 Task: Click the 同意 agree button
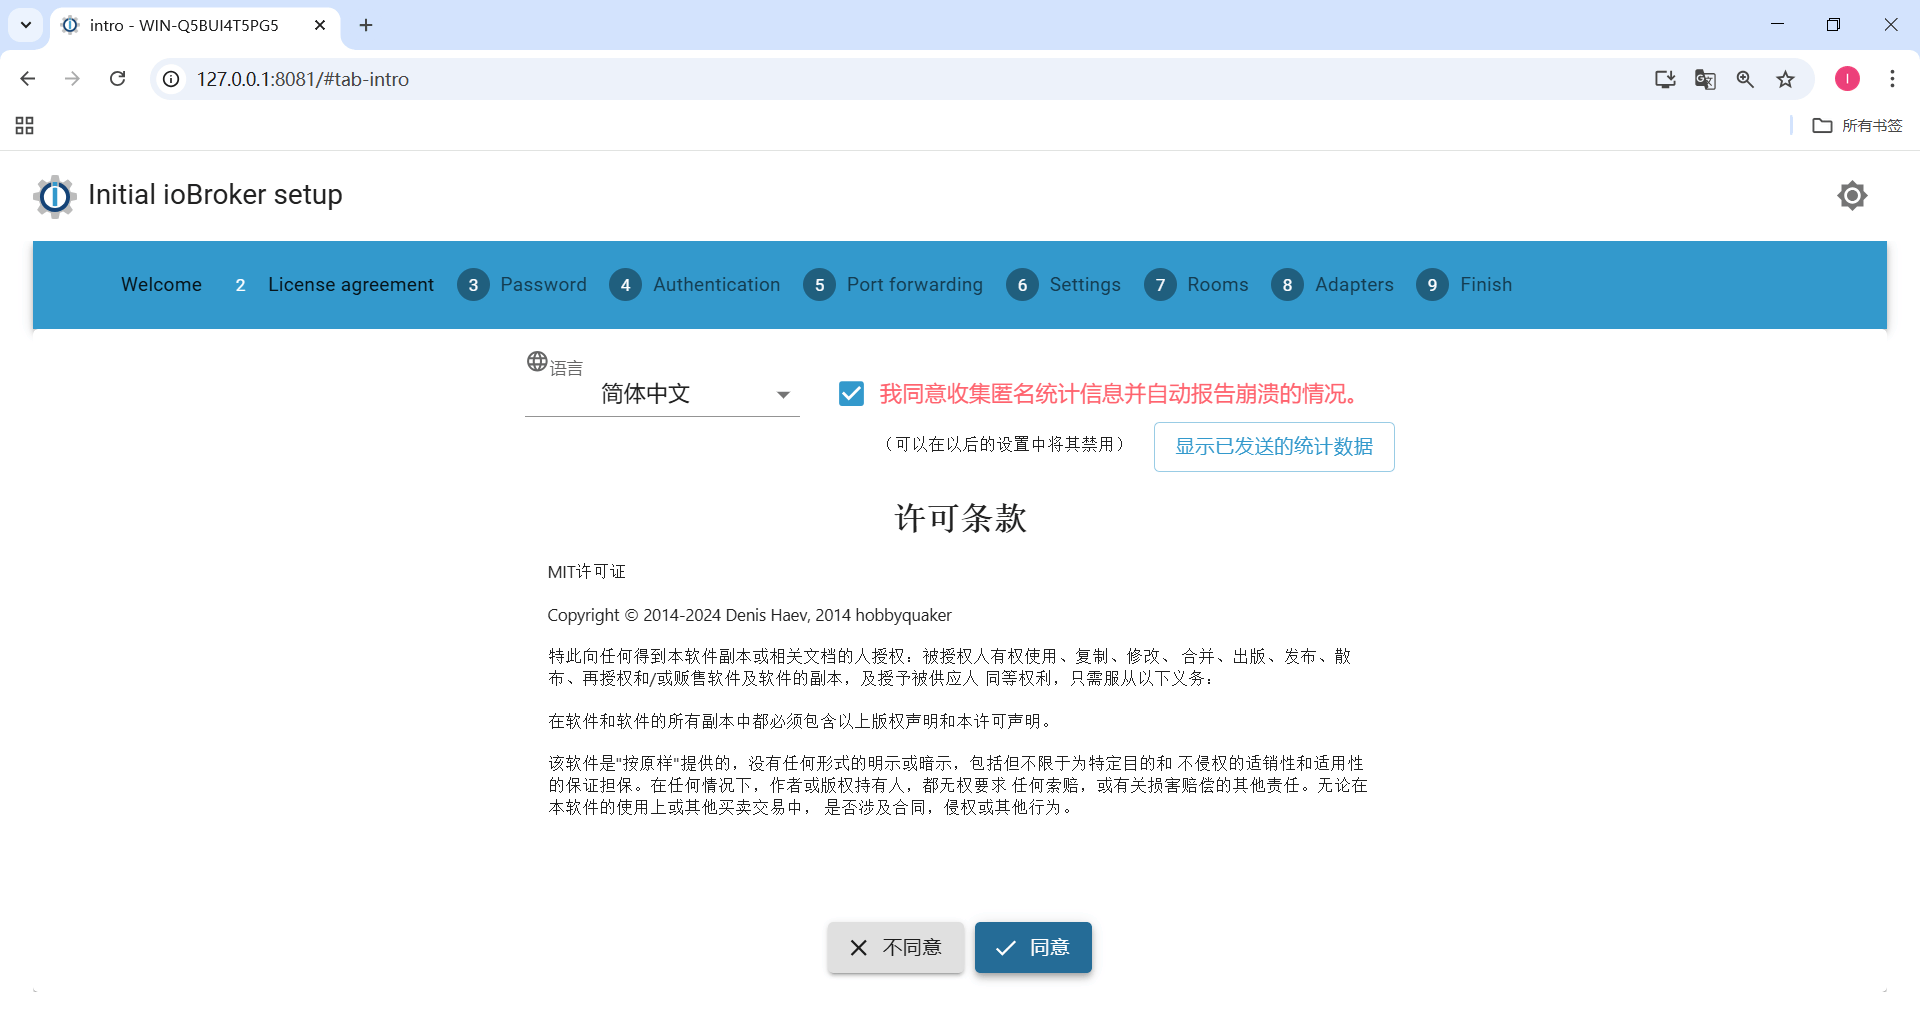coord(1033,947)
